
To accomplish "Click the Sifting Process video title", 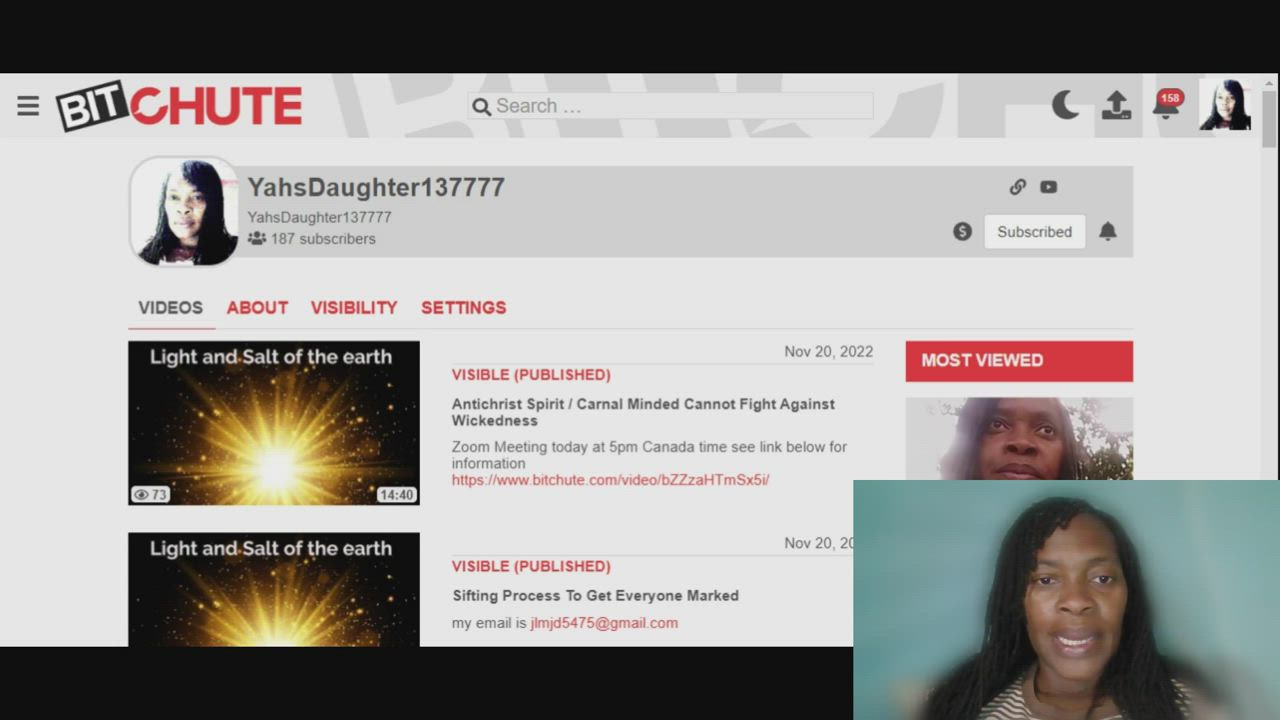I will [x=595, y=596].
